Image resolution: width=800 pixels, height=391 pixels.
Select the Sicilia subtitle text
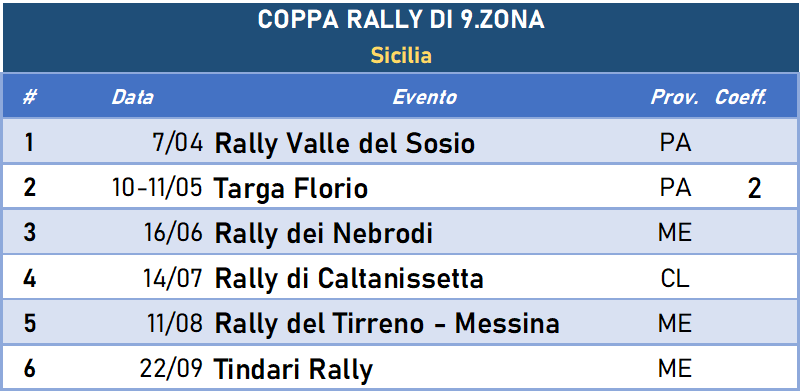[401, 55]
